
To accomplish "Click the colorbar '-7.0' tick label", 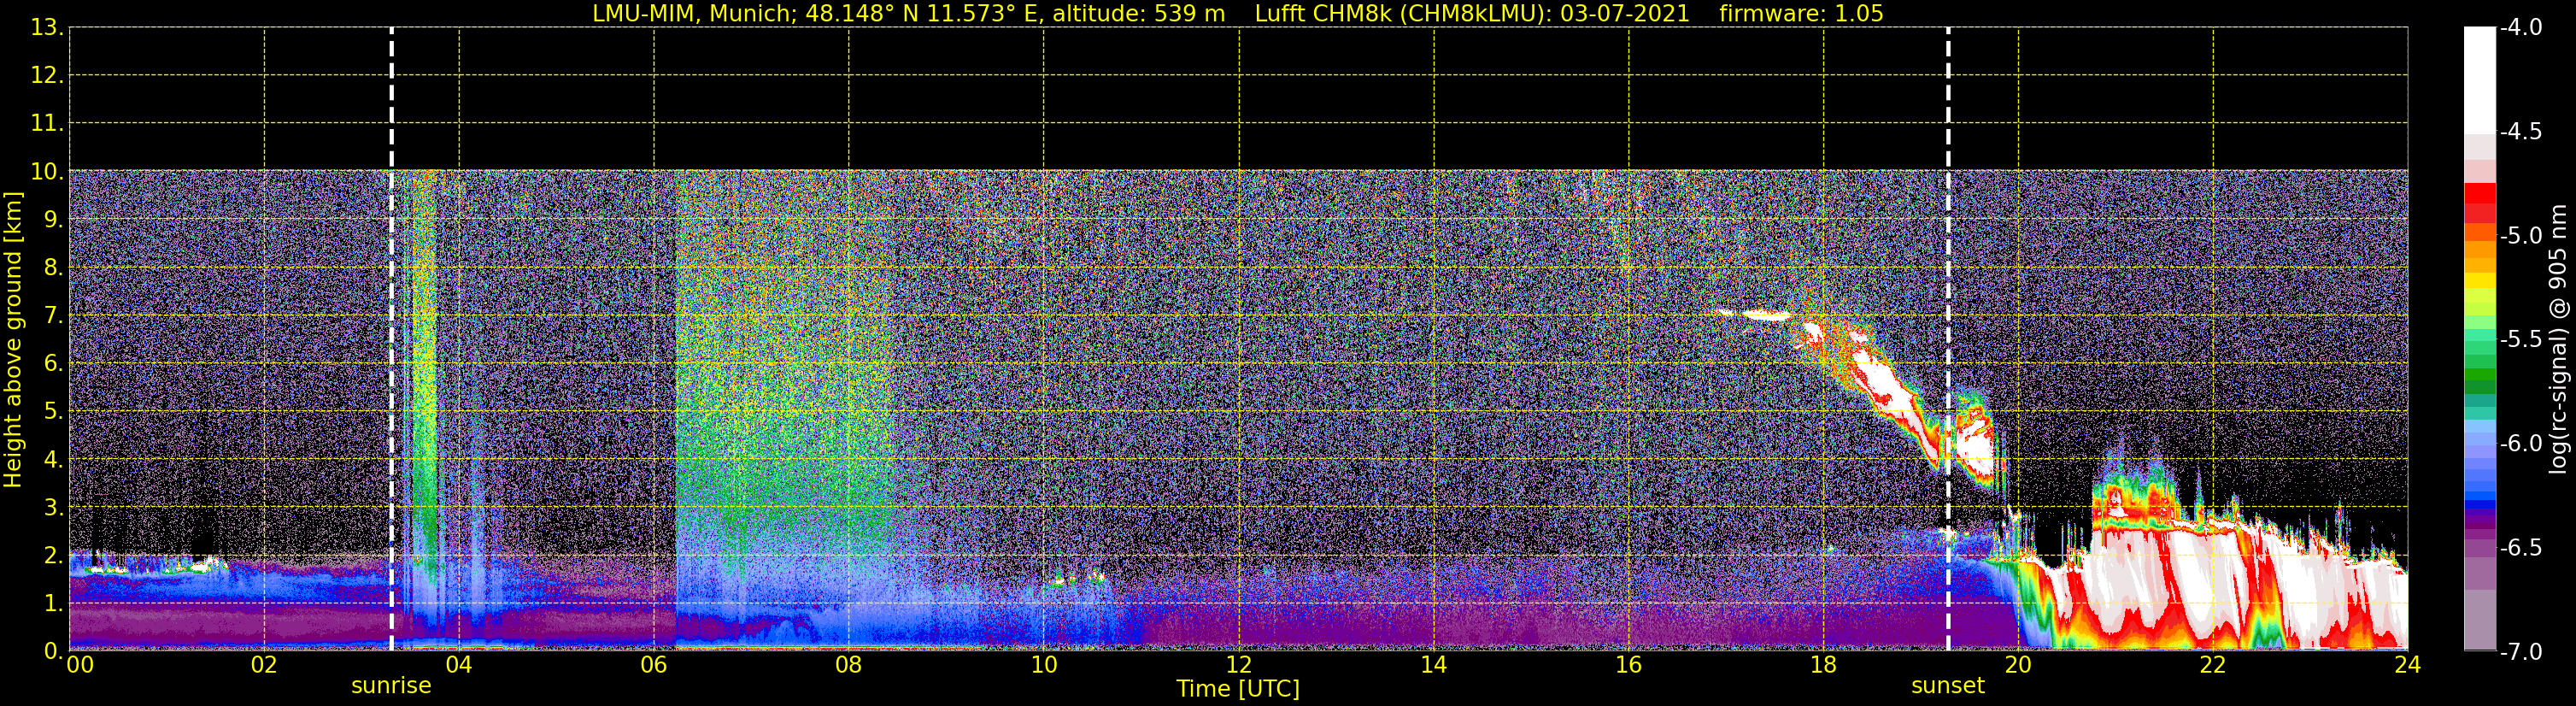I will coord(2520,652).
